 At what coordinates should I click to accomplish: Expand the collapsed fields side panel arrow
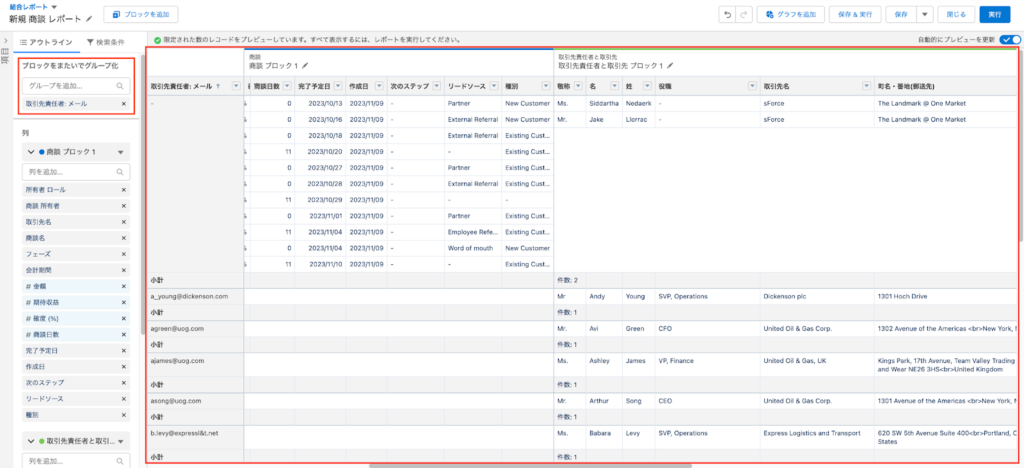tap(5, 40)
